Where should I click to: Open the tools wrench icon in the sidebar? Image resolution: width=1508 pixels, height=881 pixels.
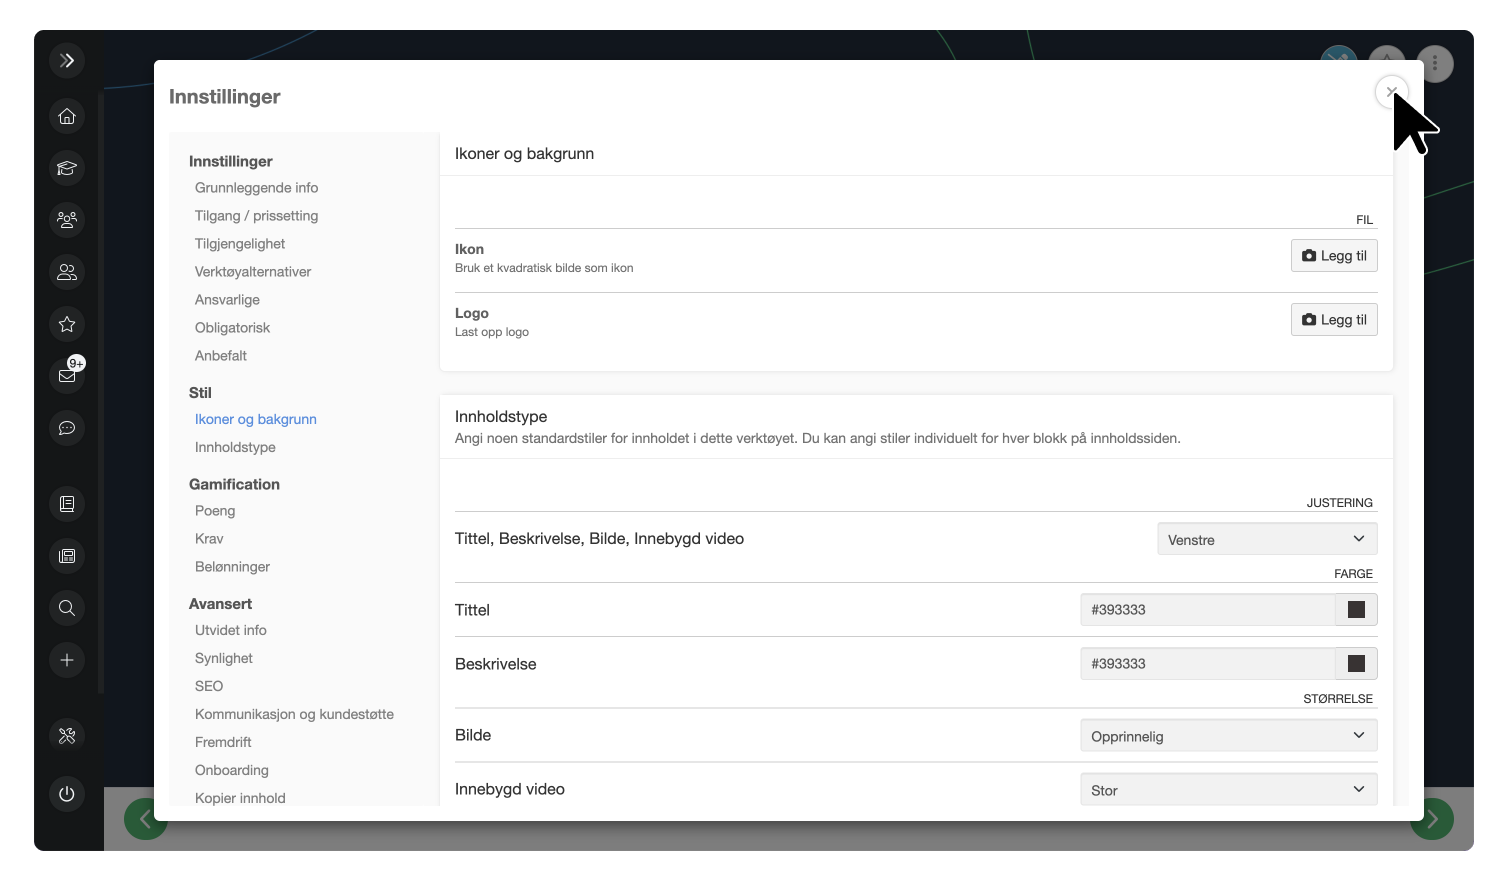(67, 736)
